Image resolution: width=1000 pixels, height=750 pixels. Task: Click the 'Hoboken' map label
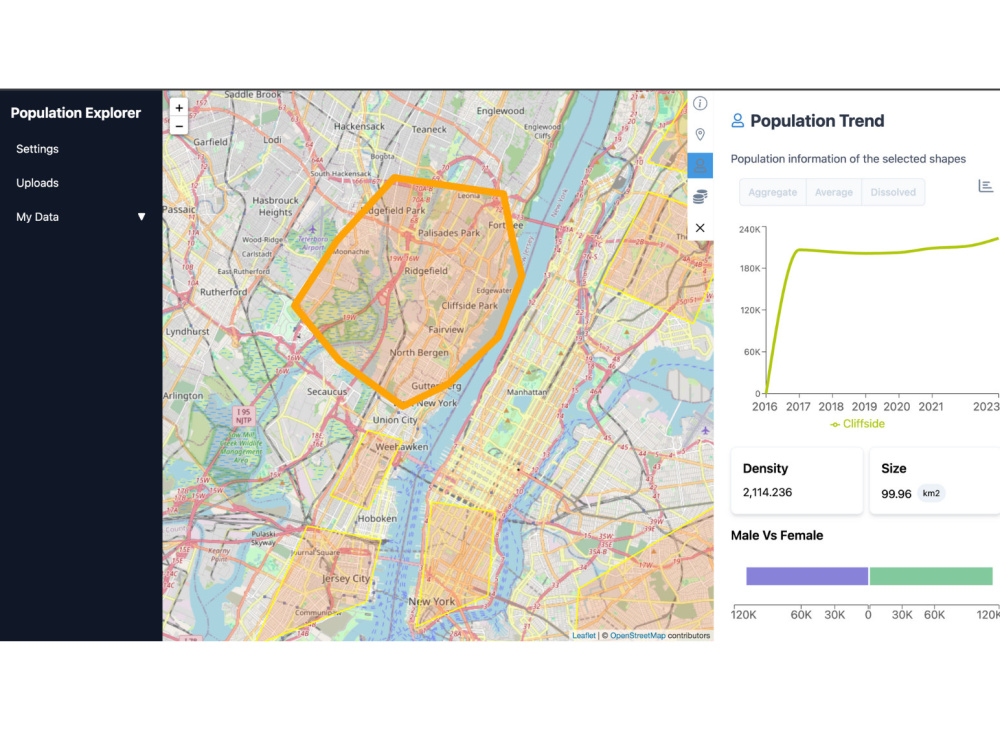[x=377, y=518]
